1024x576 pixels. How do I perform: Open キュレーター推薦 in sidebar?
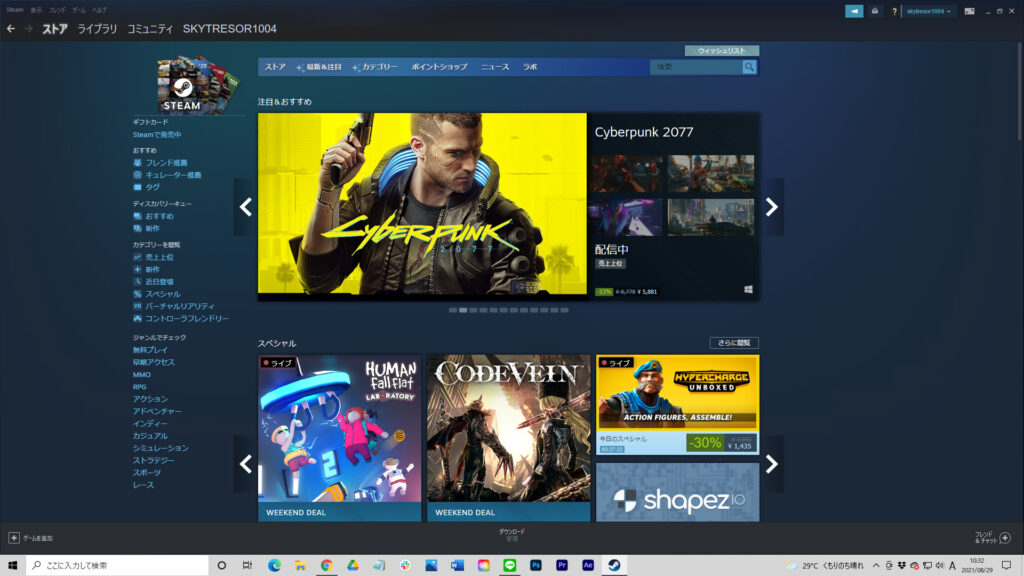coord(172,175)
